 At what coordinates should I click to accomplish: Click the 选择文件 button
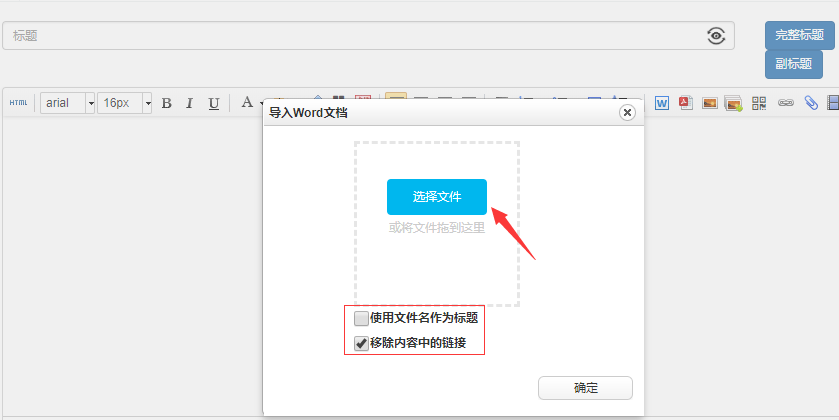click(437, 197)
